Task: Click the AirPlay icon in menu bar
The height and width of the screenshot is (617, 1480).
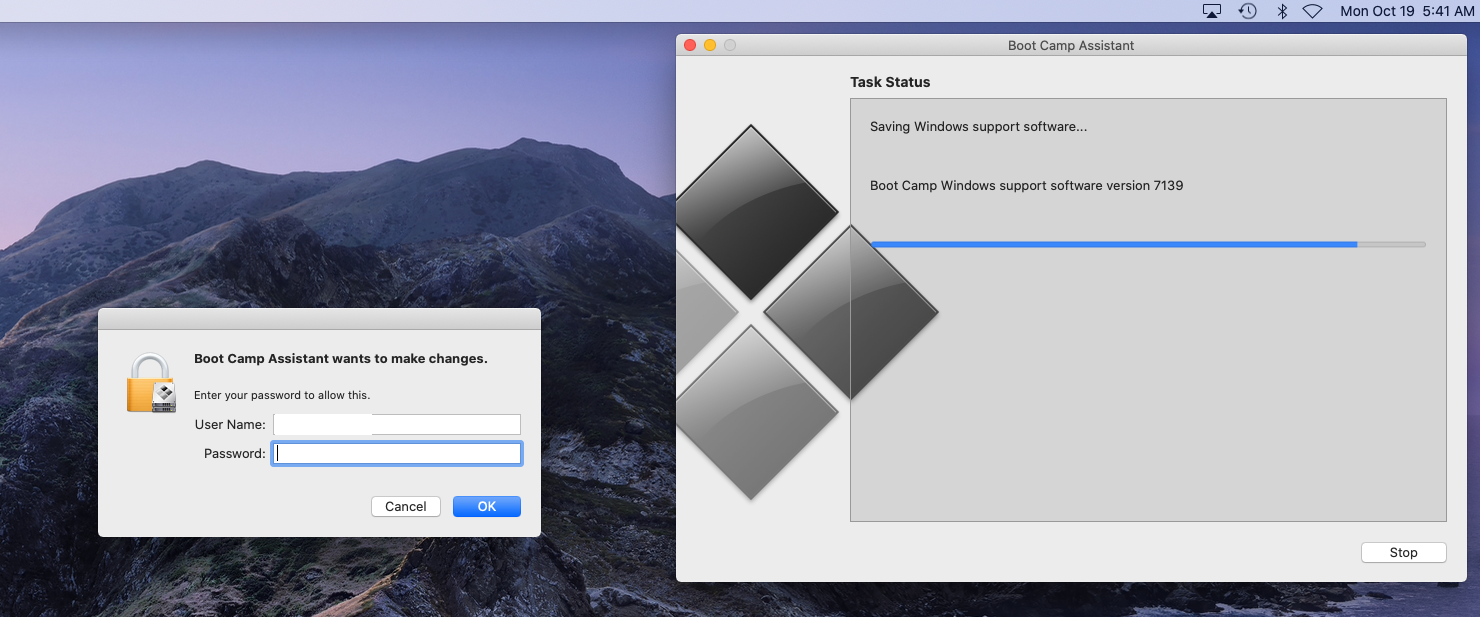Action: pos(1211,11)
